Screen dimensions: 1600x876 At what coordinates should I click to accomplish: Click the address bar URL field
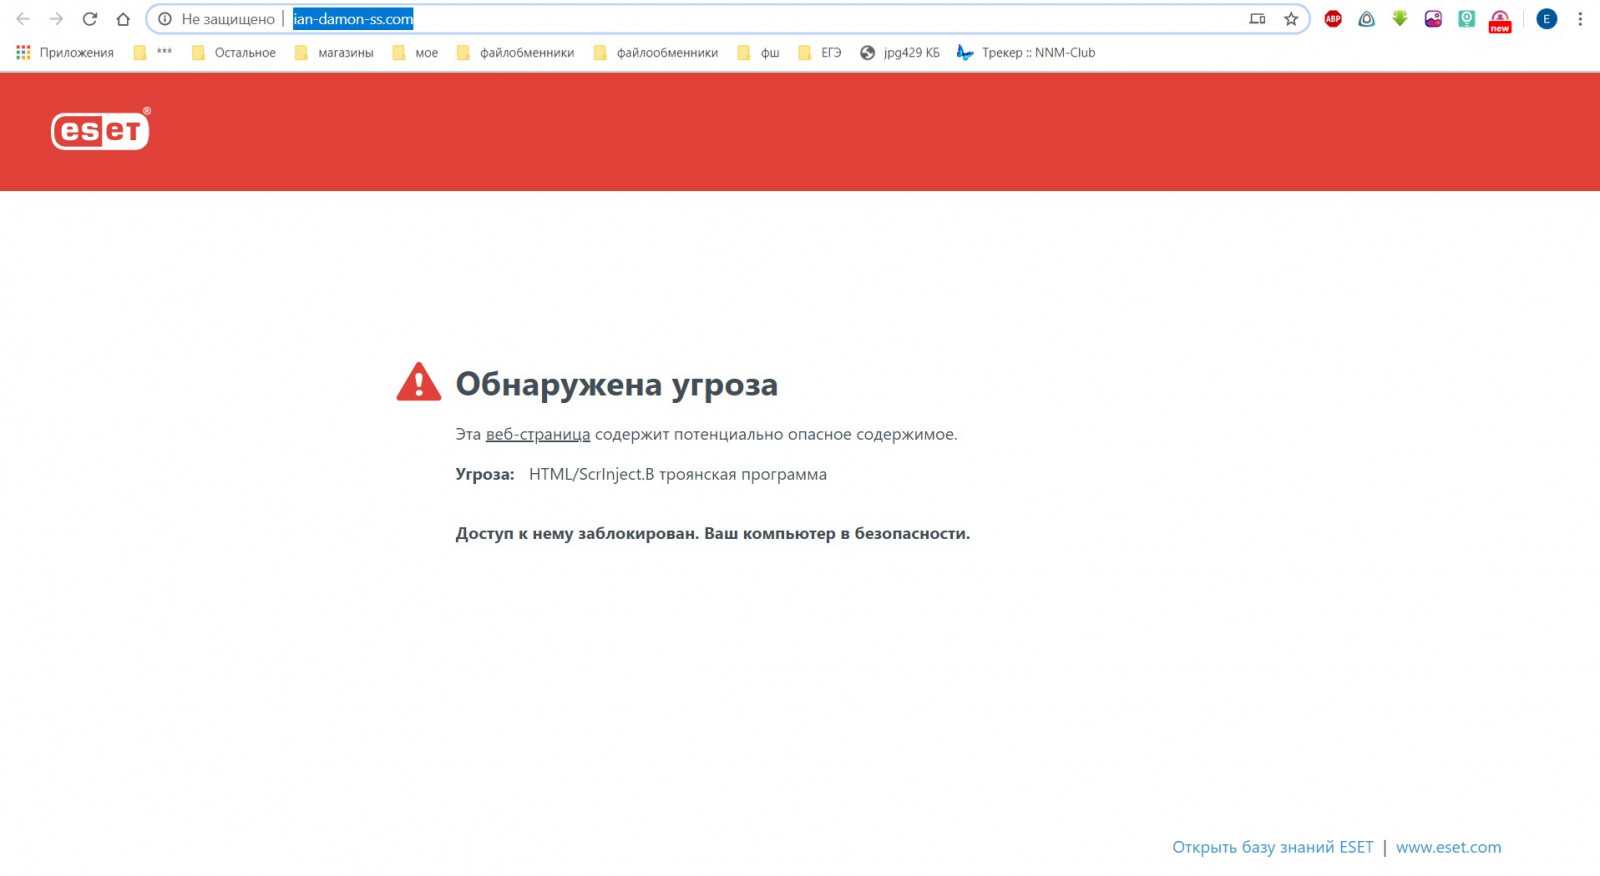point(700,19)
